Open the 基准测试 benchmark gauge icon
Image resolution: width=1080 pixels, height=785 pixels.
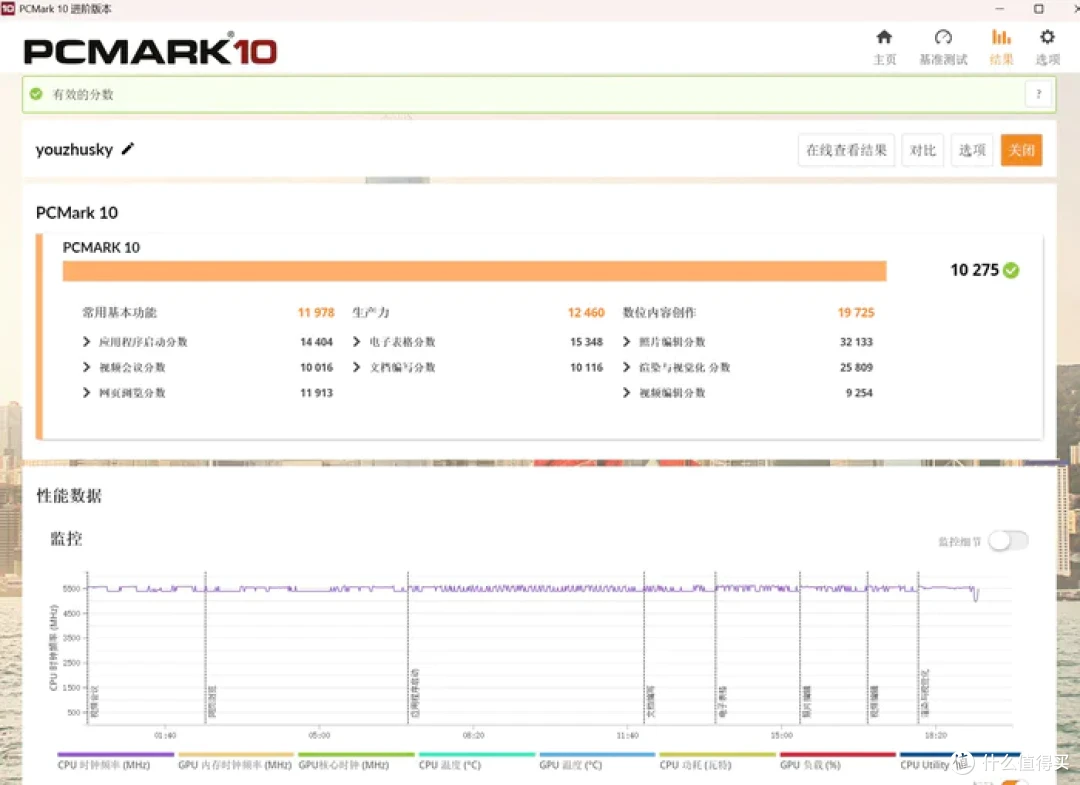click(x=943, y=36)
